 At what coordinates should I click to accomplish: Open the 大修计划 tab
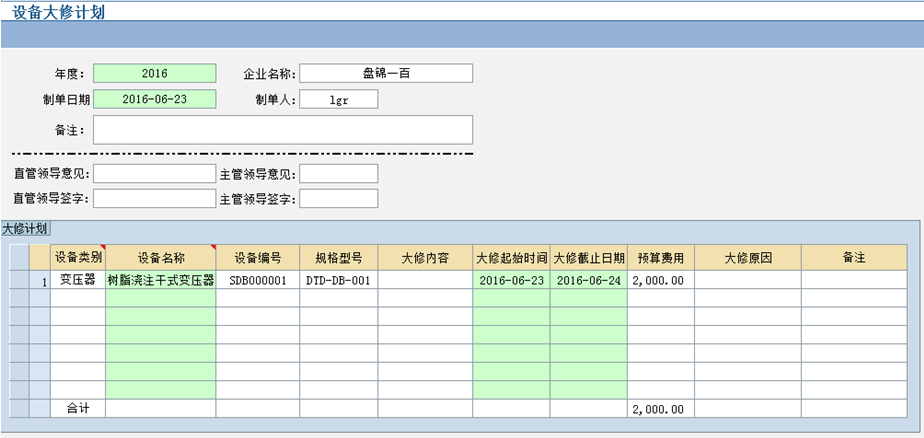[x=25, y=229]
